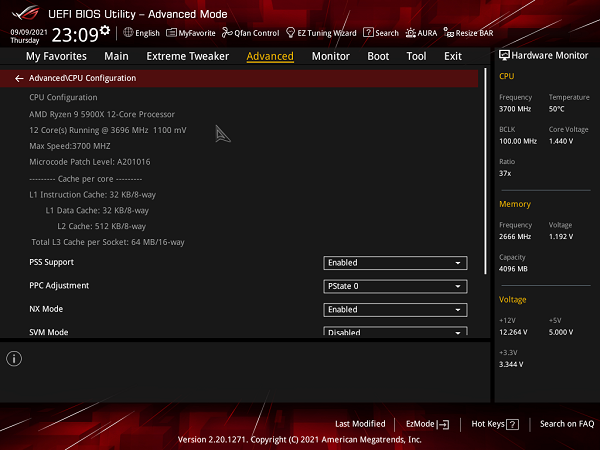Click CPU heading in Hardware Monitor
Viewport: 600px width, 450px height.
point(507,76)
